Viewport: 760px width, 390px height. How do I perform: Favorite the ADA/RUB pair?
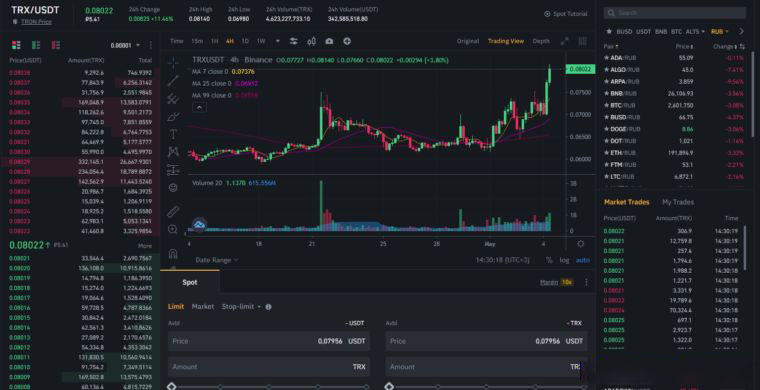click(606, 58)
